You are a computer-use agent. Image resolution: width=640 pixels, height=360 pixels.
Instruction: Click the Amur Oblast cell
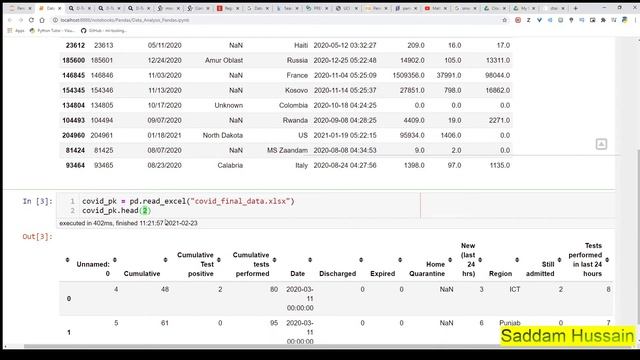click(224, 60)
